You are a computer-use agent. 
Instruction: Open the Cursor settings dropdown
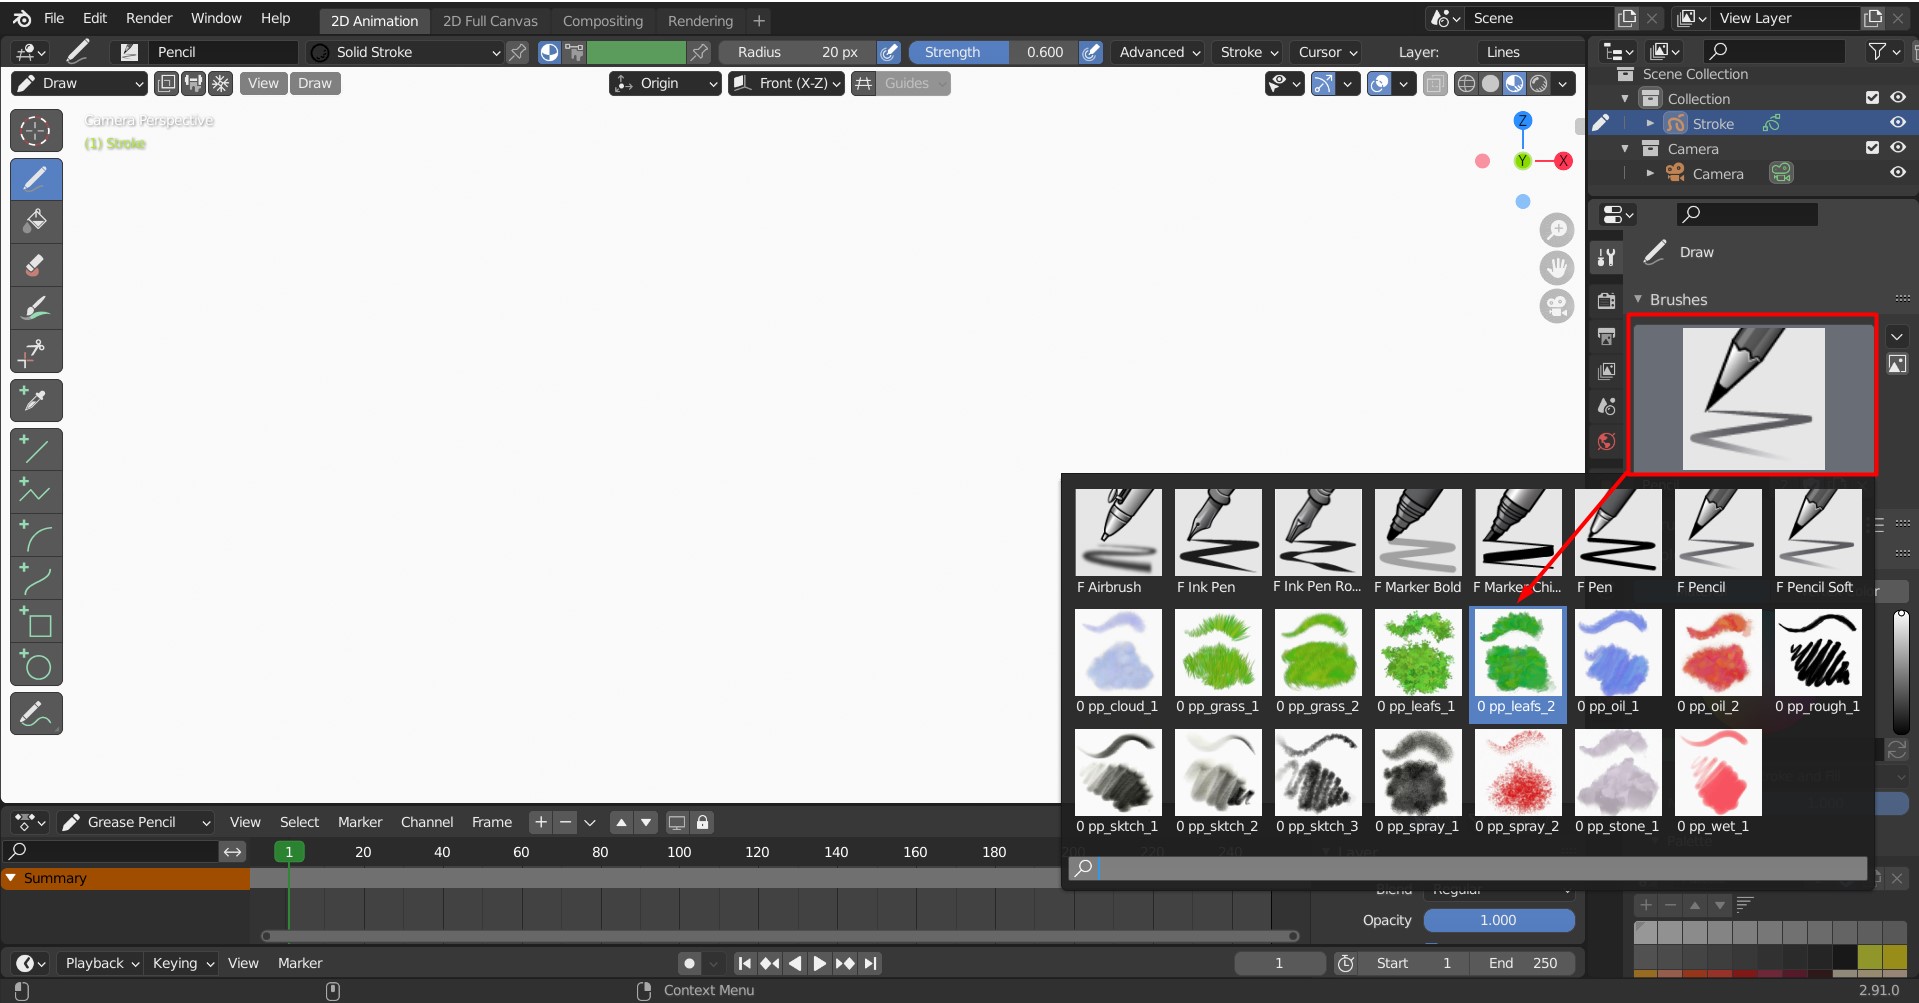[x=1327, y=52]
